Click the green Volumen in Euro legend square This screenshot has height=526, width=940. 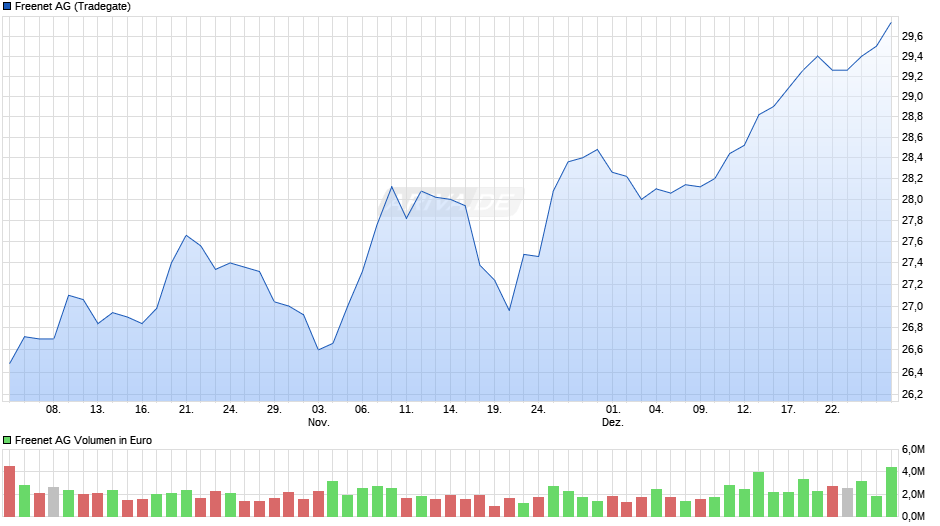tap(7, 440)
